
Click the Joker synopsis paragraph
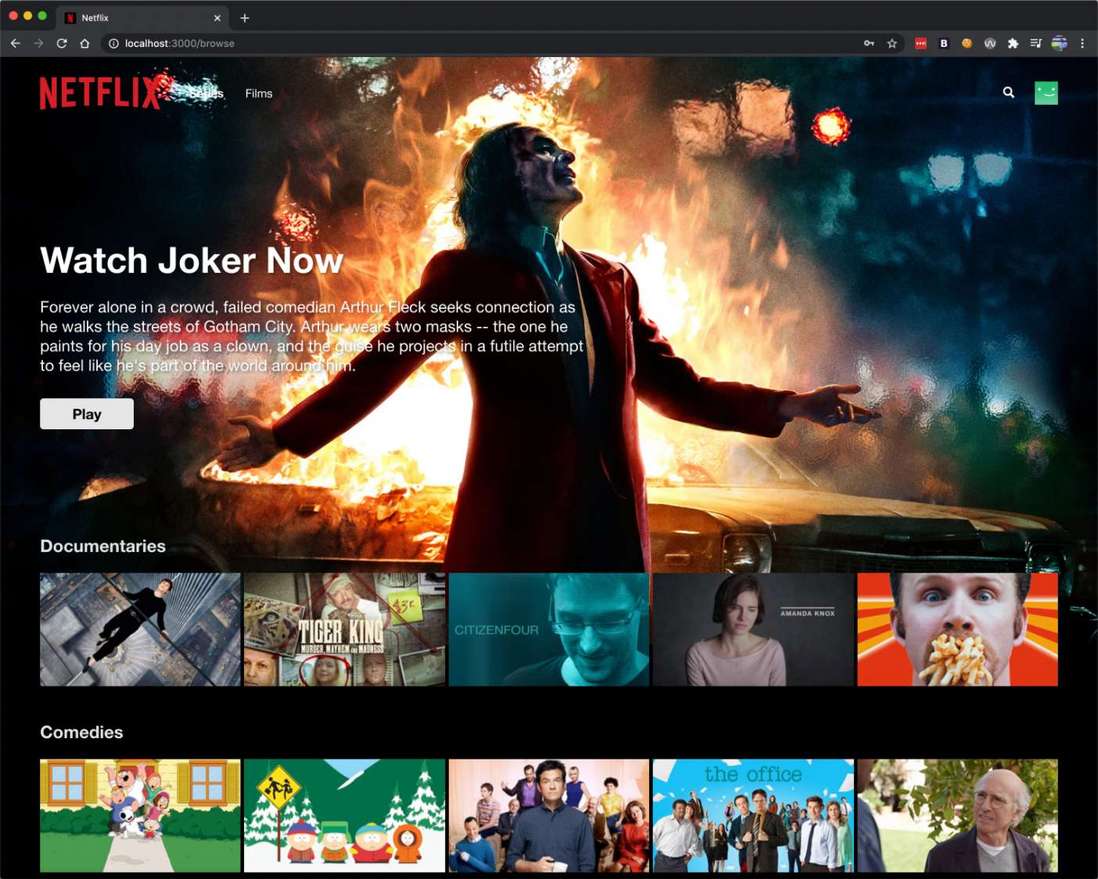coord(312,336)
